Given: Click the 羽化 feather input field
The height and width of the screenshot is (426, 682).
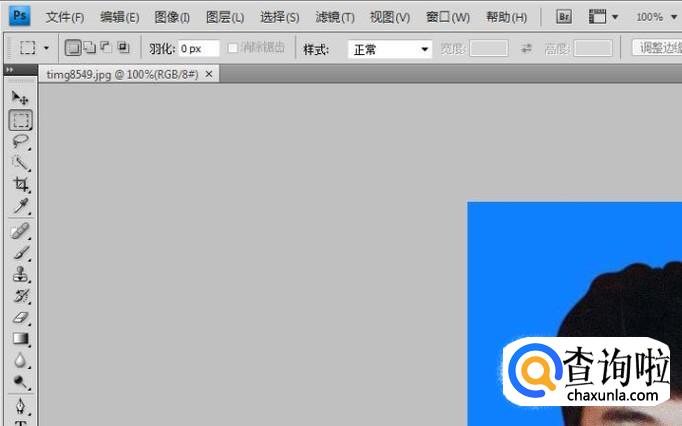Looking at the screenshot, I should pyautogui.click(x=198, y=48).
